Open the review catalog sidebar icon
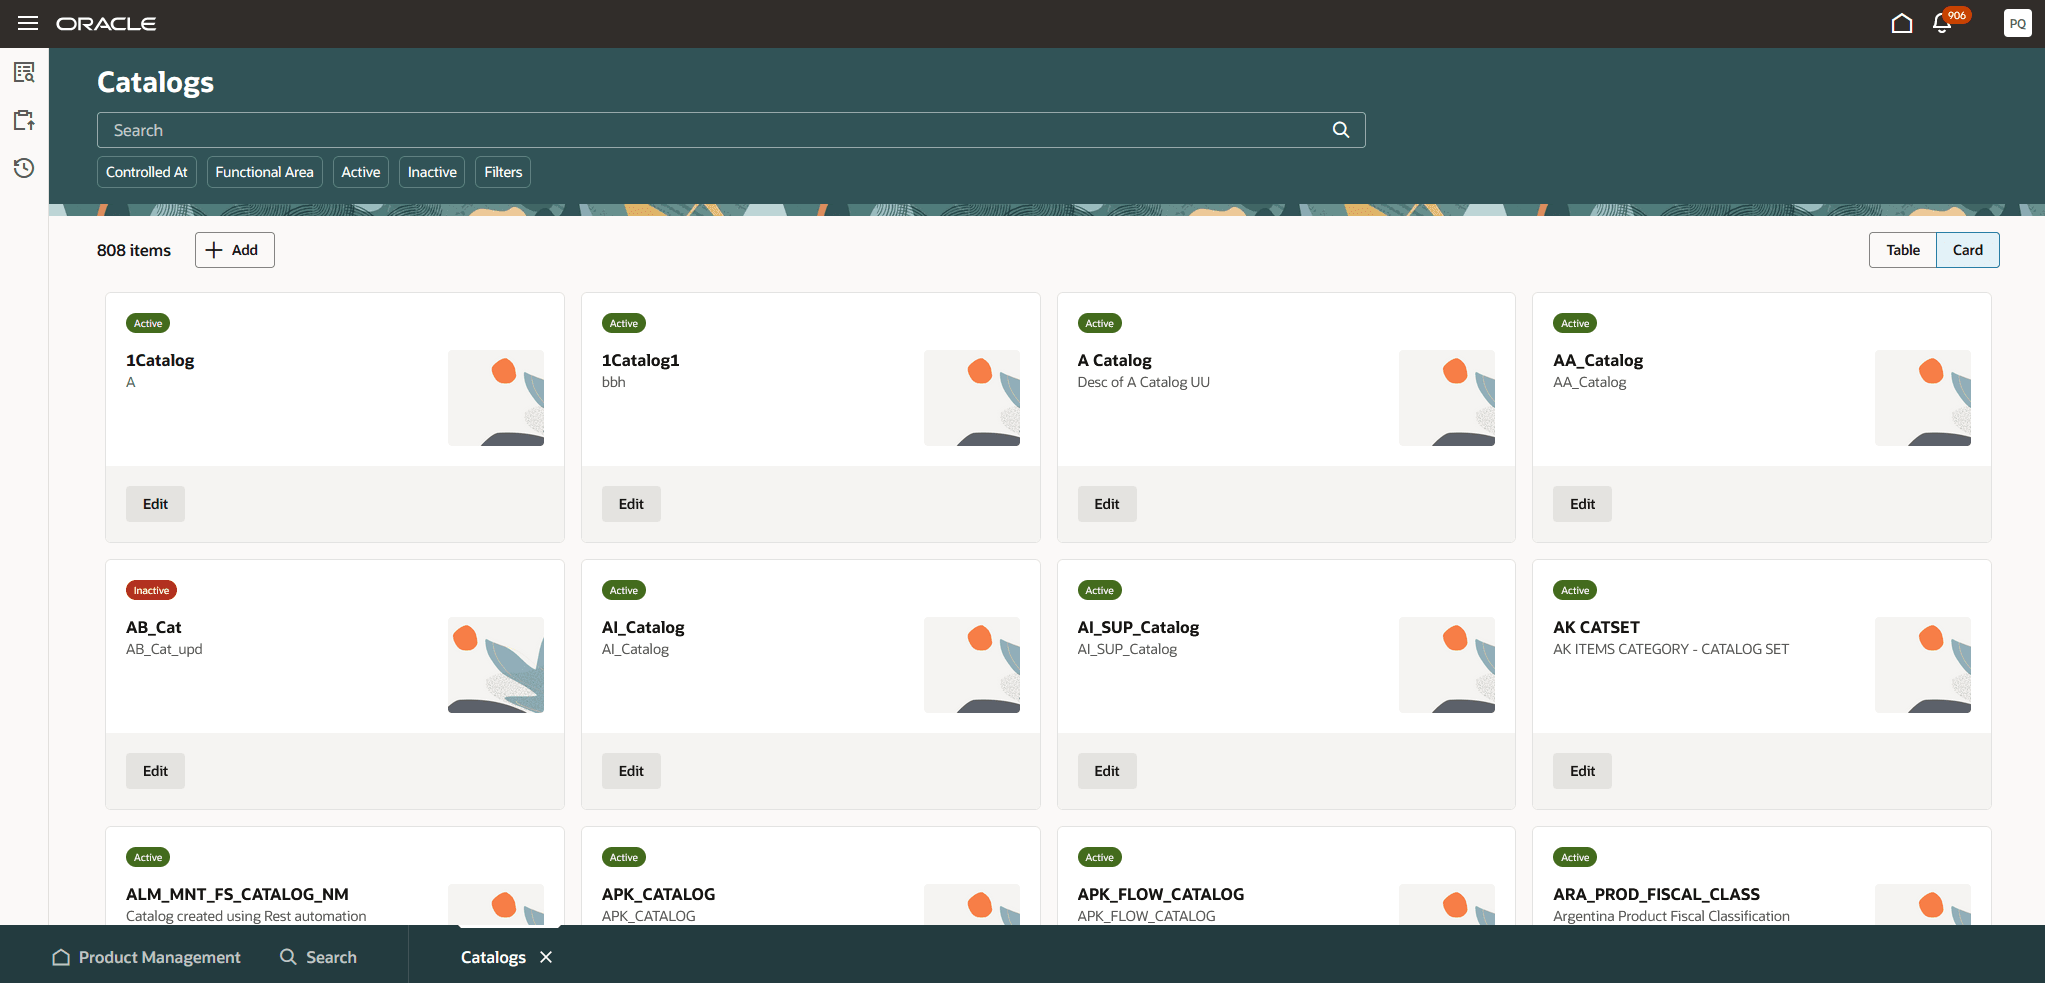The width and height of the screenshot is (2045, 983). pos(24,71)
